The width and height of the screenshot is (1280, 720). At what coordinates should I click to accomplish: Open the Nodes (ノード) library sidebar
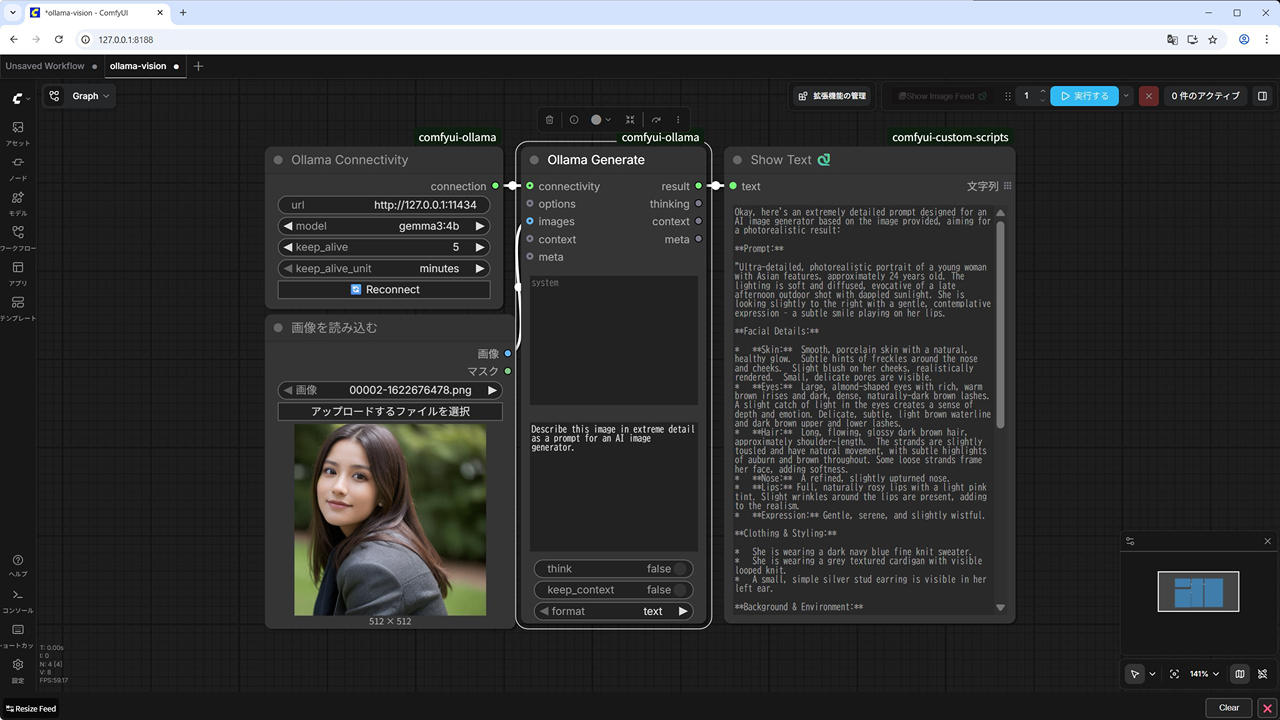point(18,168)
